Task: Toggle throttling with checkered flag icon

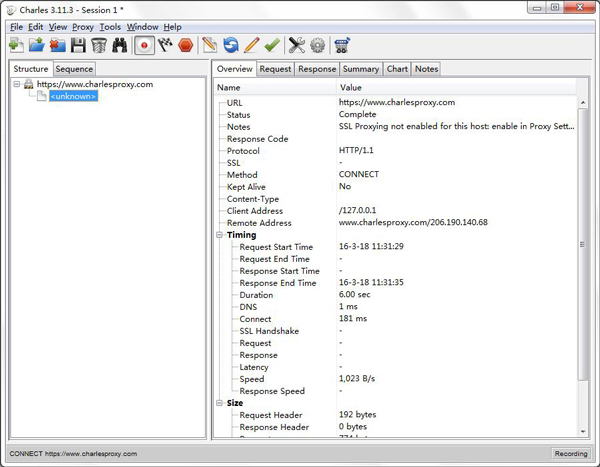Action: (x=165, y=45)
